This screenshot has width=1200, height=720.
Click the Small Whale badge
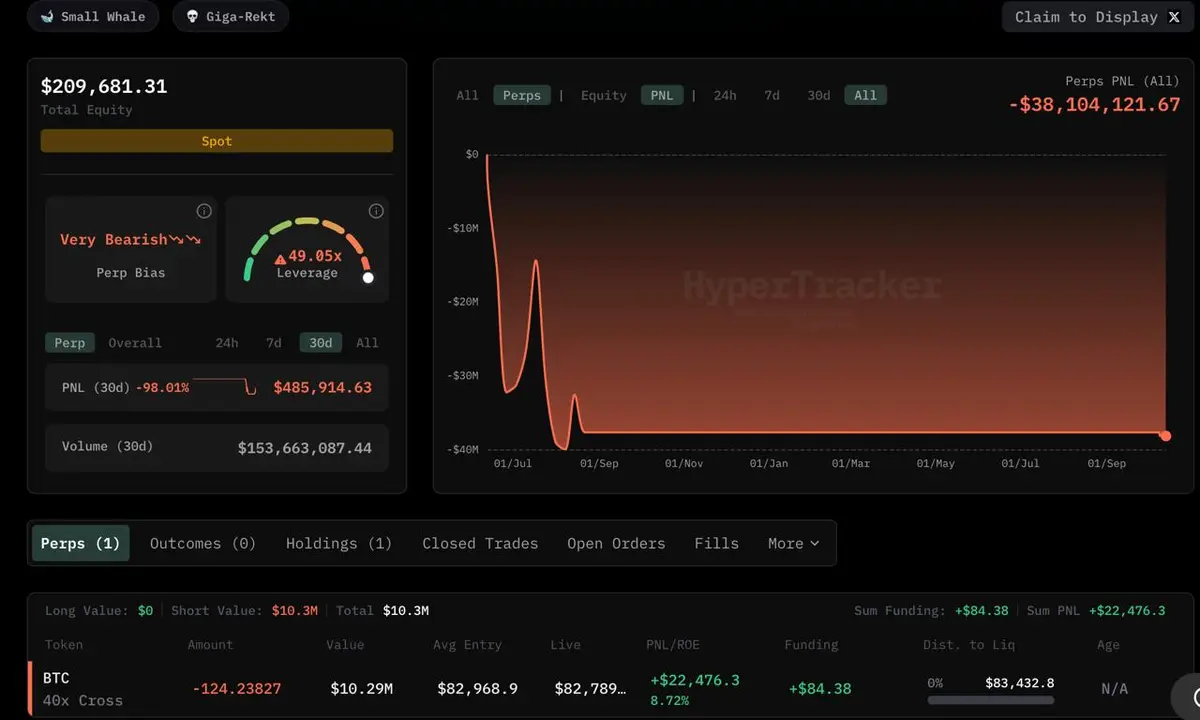[x=93, y=17]
